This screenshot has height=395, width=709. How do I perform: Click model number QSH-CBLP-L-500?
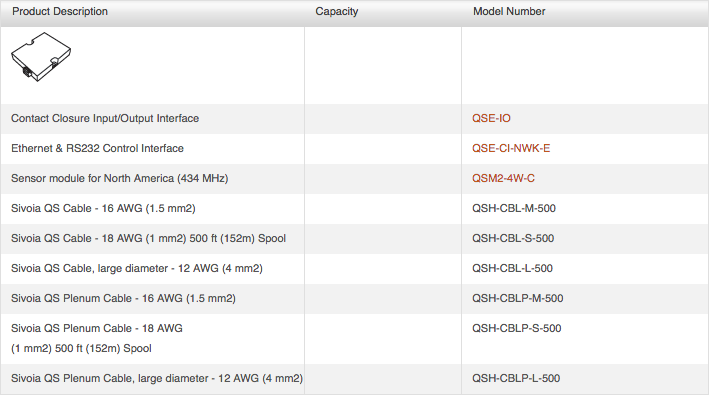pos(516,378)
